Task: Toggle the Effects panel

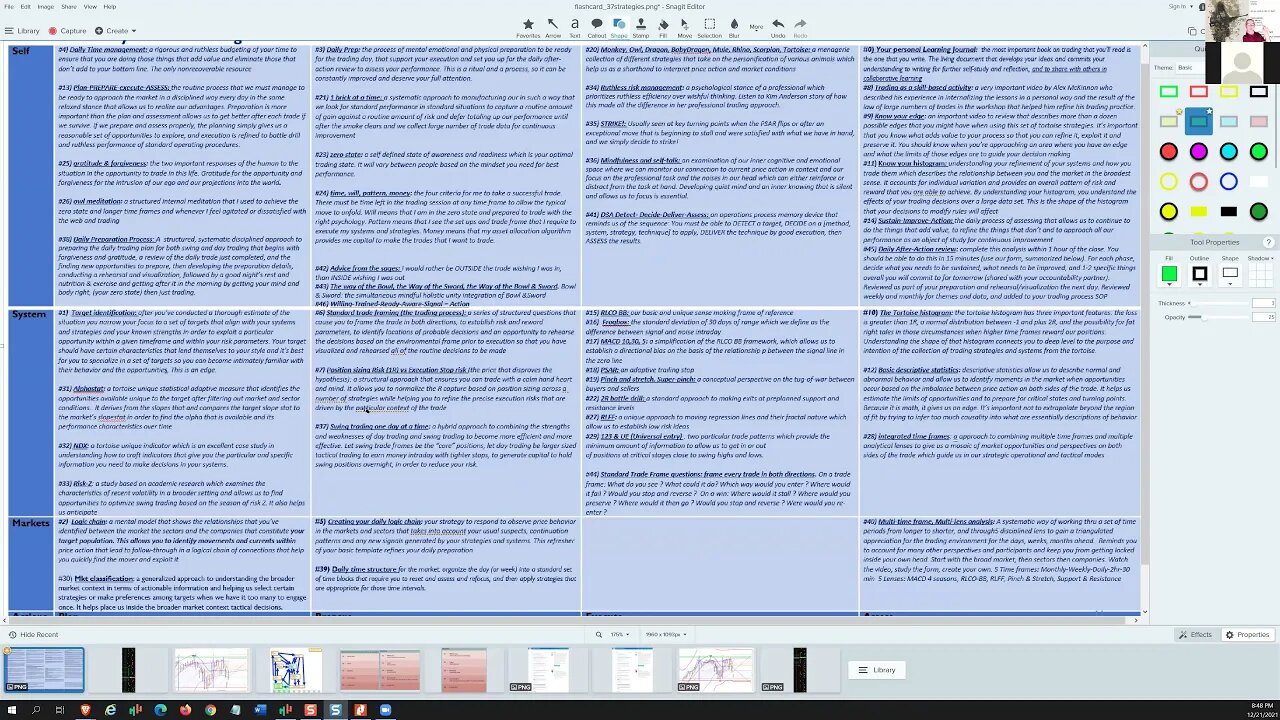Action: tap(1195, 635)
